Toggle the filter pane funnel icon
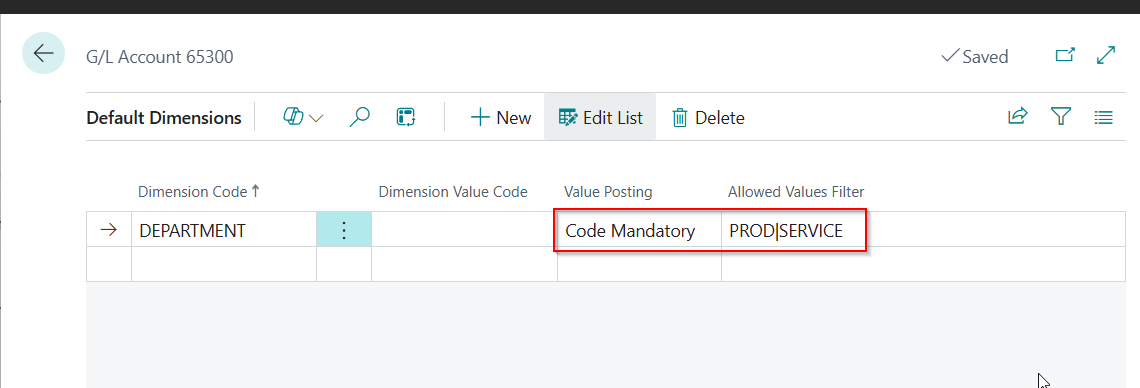This screenshot has height=388, width=1140. [x=1061, y=116]
